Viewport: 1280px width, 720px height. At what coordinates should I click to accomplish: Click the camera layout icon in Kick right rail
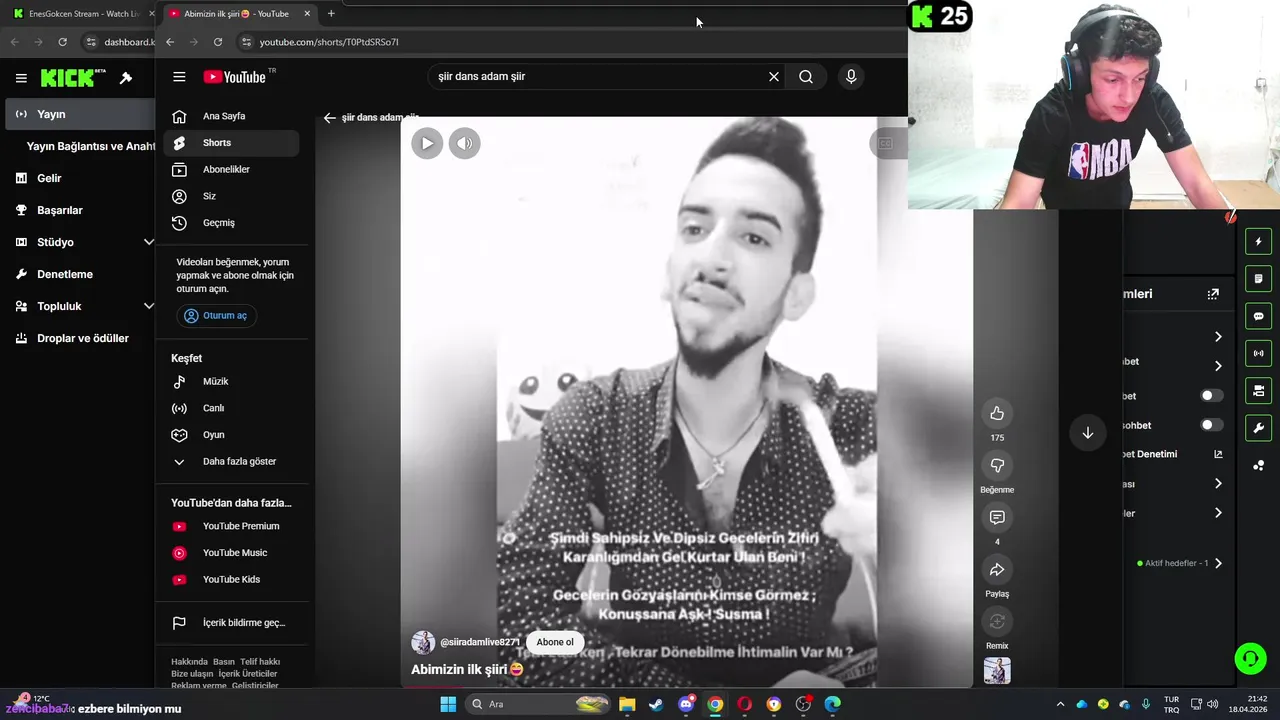[1259, 390]
